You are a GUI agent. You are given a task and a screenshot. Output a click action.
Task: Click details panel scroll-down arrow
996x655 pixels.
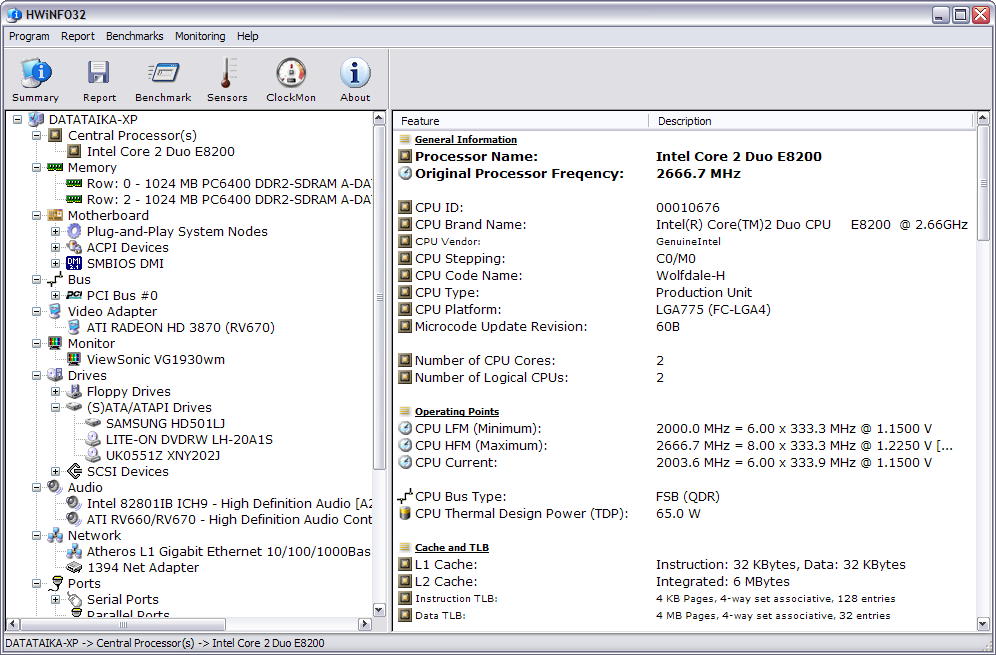[x=983, y=624]
